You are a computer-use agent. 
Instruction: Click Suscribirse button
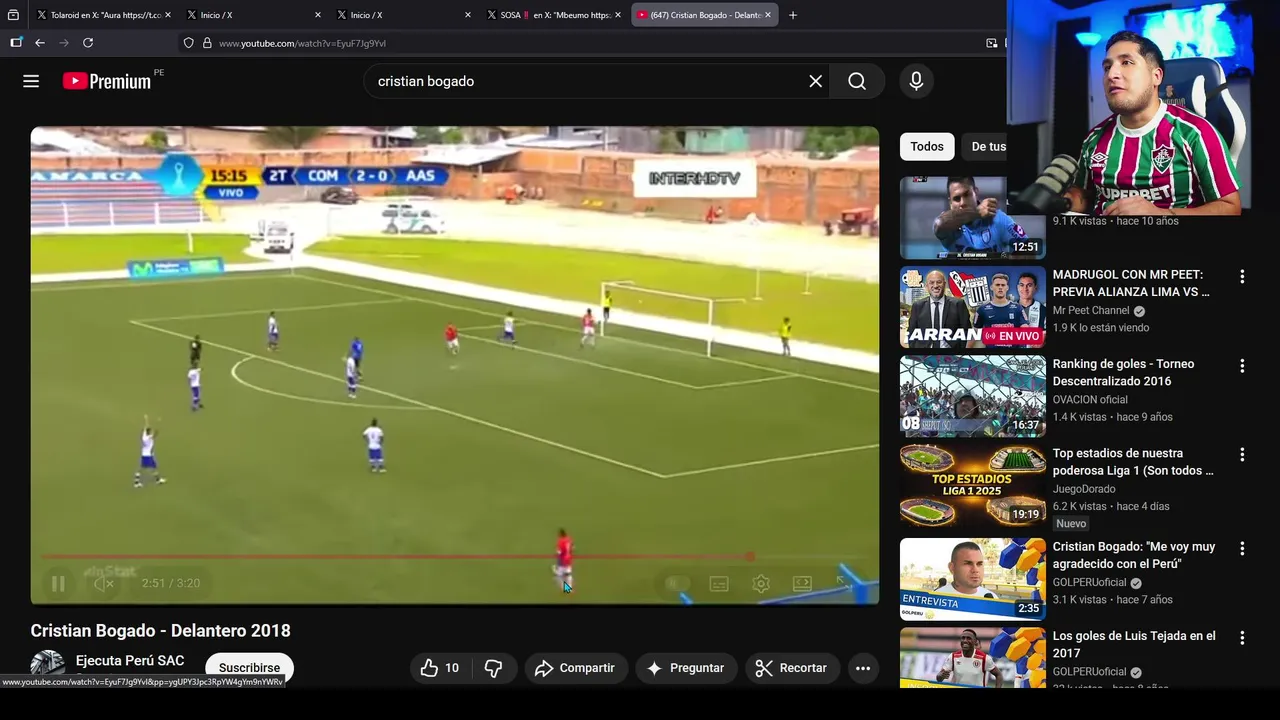[249, 668]
